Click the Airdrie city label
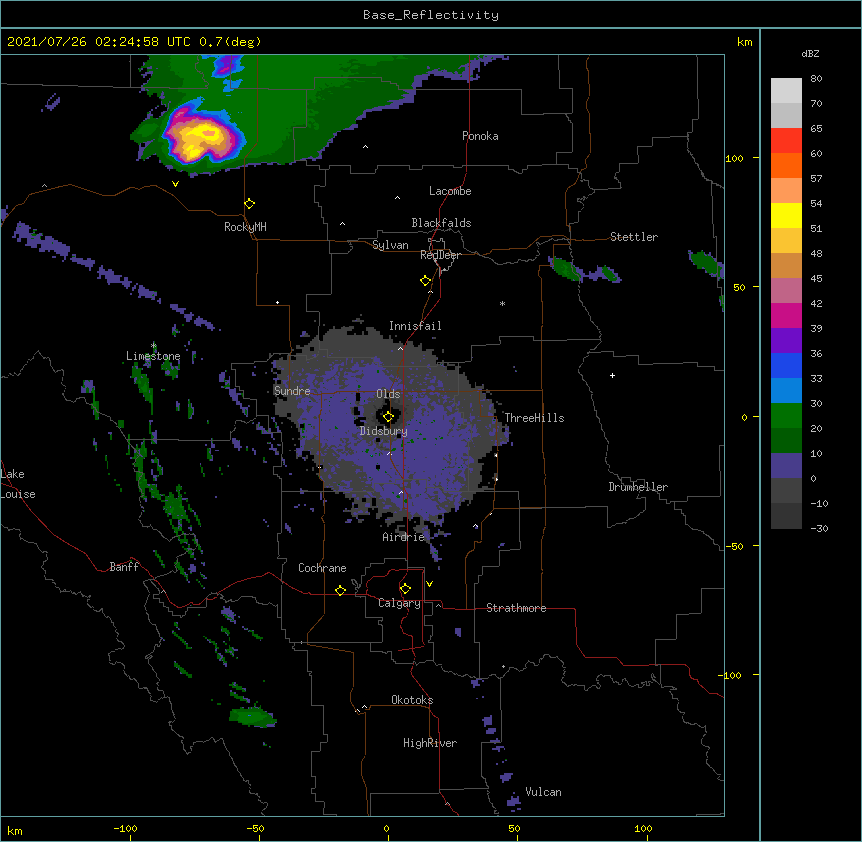Image resolution: width=862 pixels, height=842 pixels. [x=404, y=537]
